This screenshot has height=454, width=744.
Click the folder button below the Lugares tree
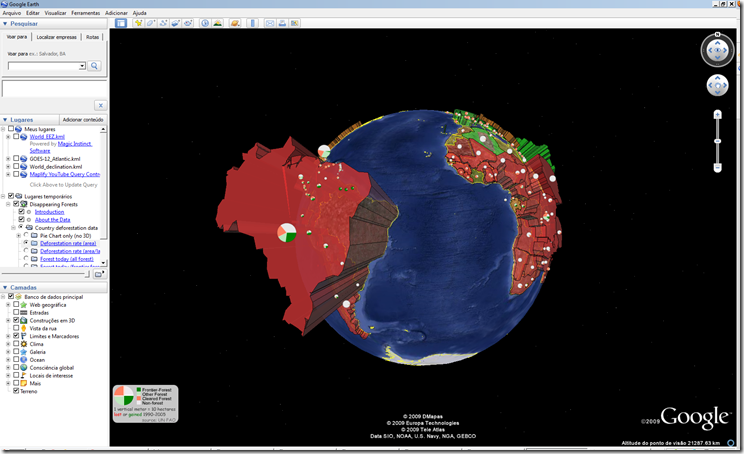99,274
